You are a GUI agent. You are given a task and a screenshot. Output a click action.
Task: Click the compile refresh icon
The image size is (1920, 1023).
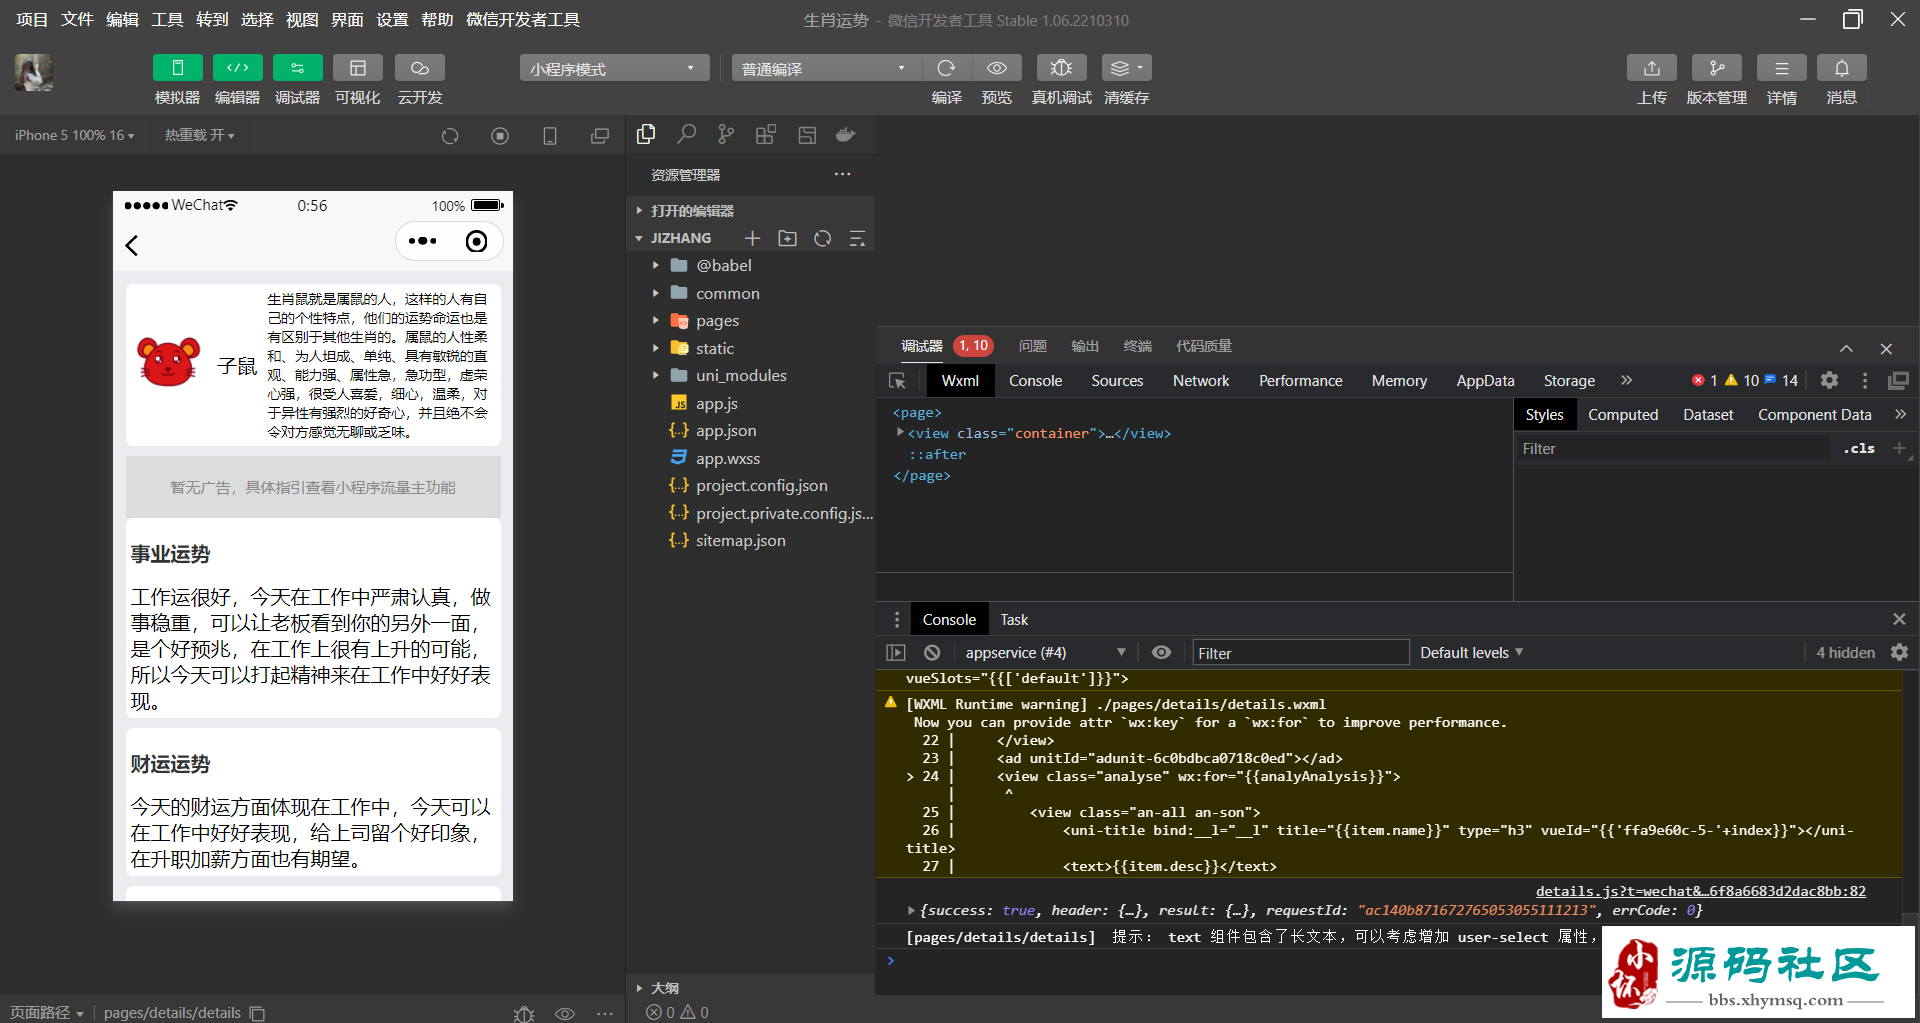(x=946, y=68)
